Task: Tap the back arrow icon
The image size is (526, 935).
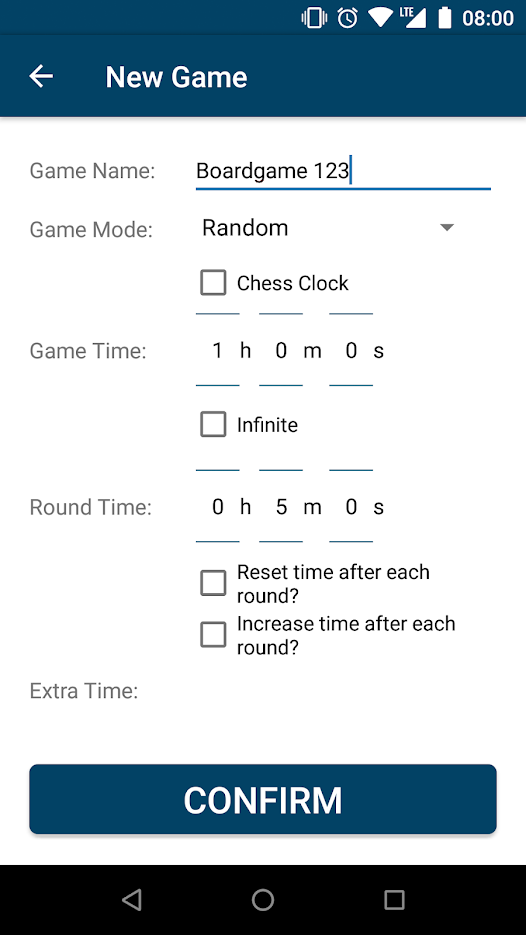Action: (41, 76)
